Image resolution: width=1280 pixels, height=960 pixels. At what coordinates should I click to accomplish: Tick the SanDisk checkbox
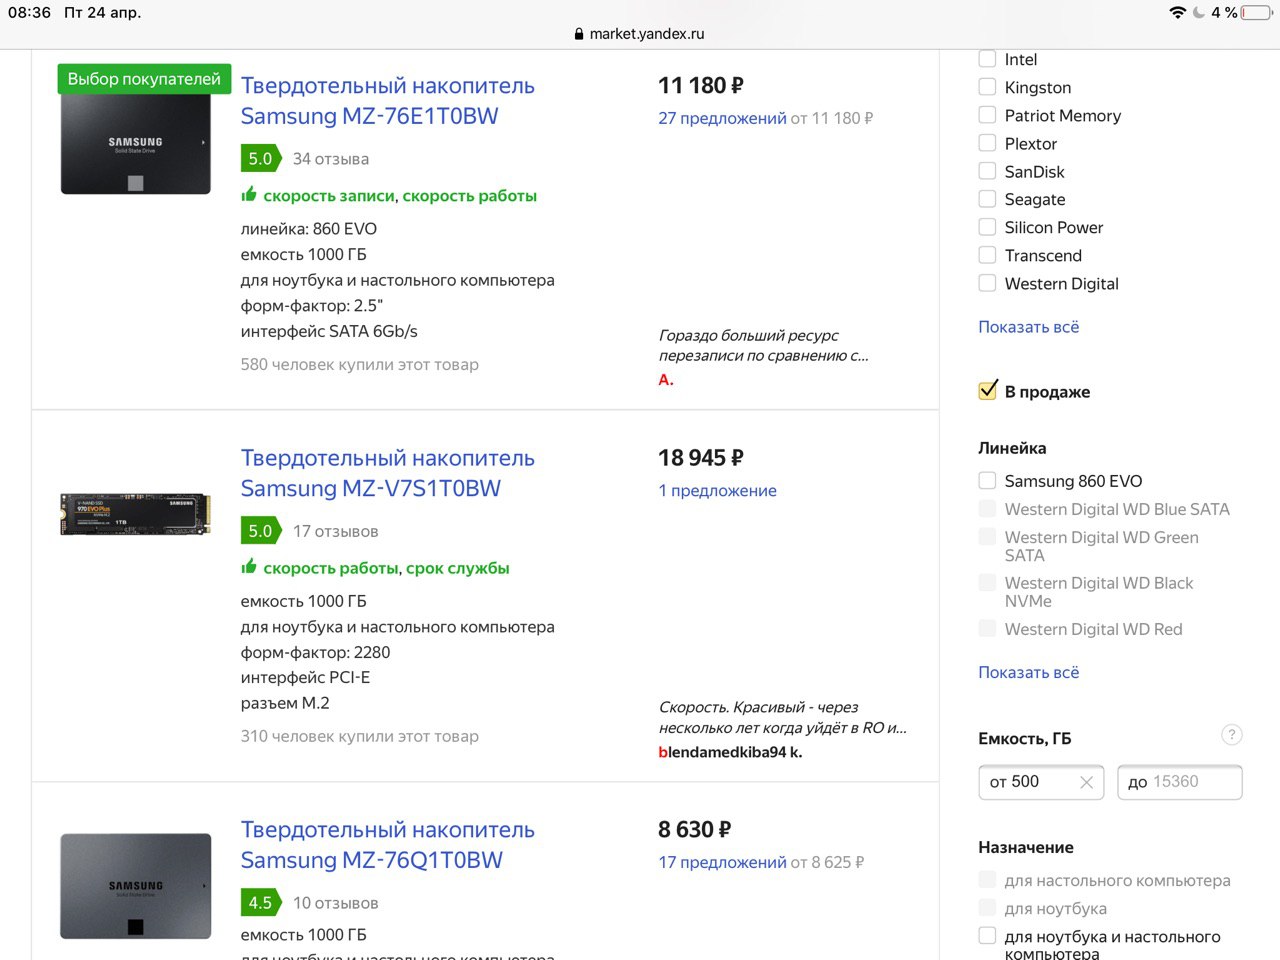(987, 171)
